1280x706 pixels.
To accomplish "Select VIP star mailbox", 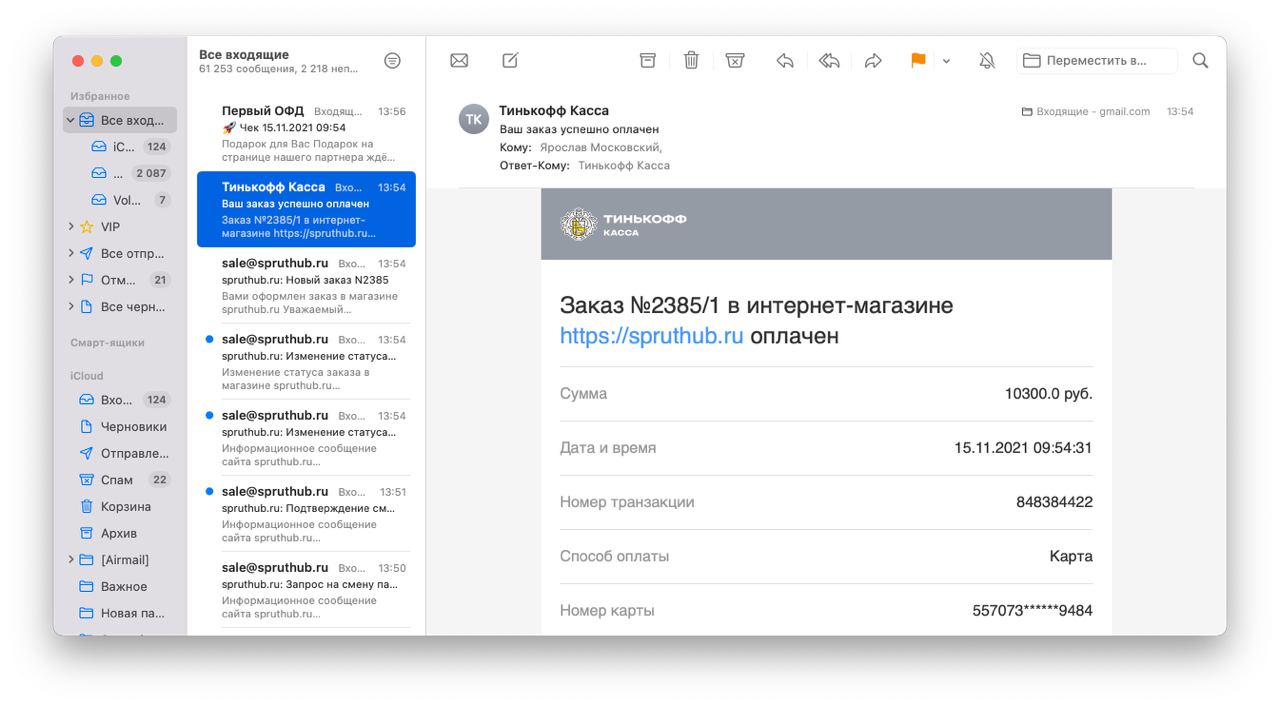I will pyautogui.click(x=100, y=227).
